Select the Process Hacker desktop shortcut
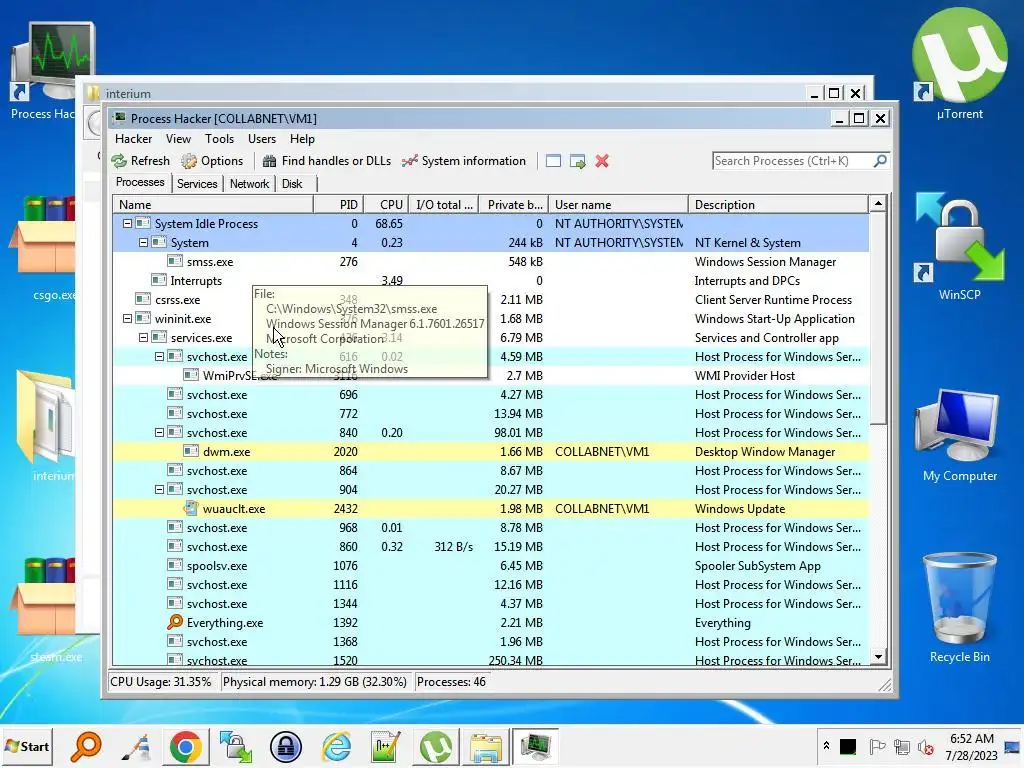This screenshot has width=1024, height=768. 42,71
